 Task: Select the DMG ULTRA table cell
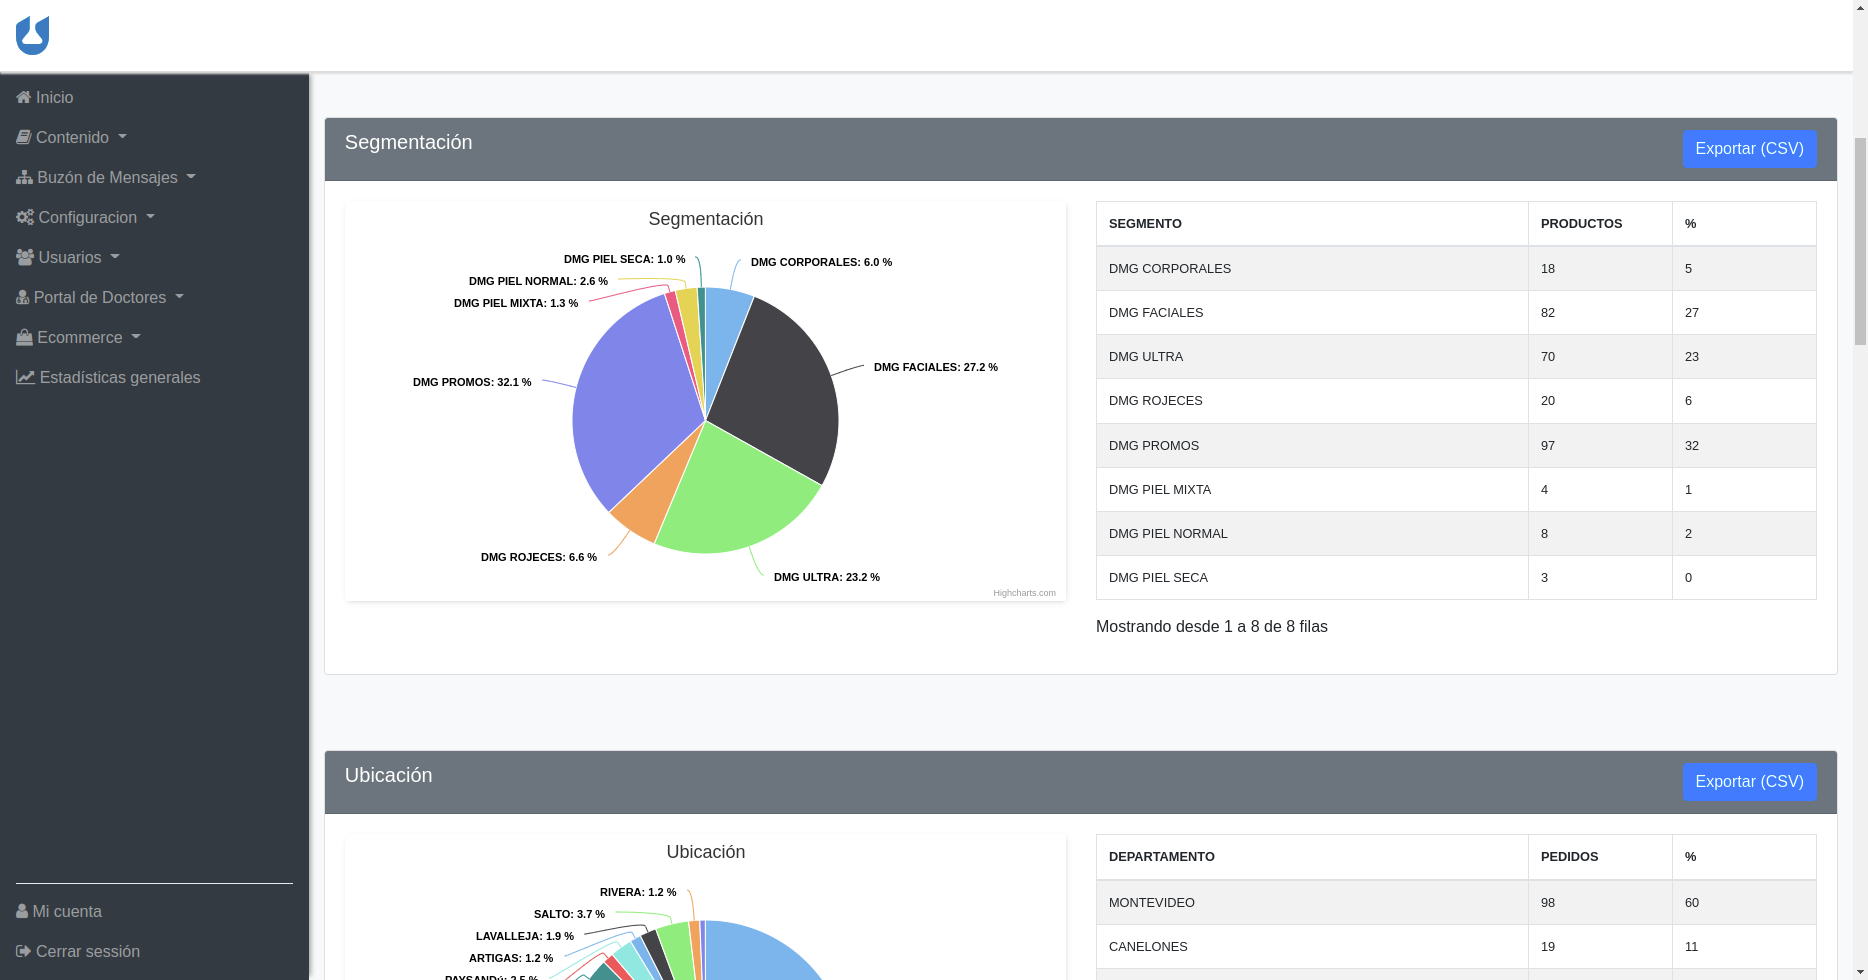click(x=1312, y=356)
